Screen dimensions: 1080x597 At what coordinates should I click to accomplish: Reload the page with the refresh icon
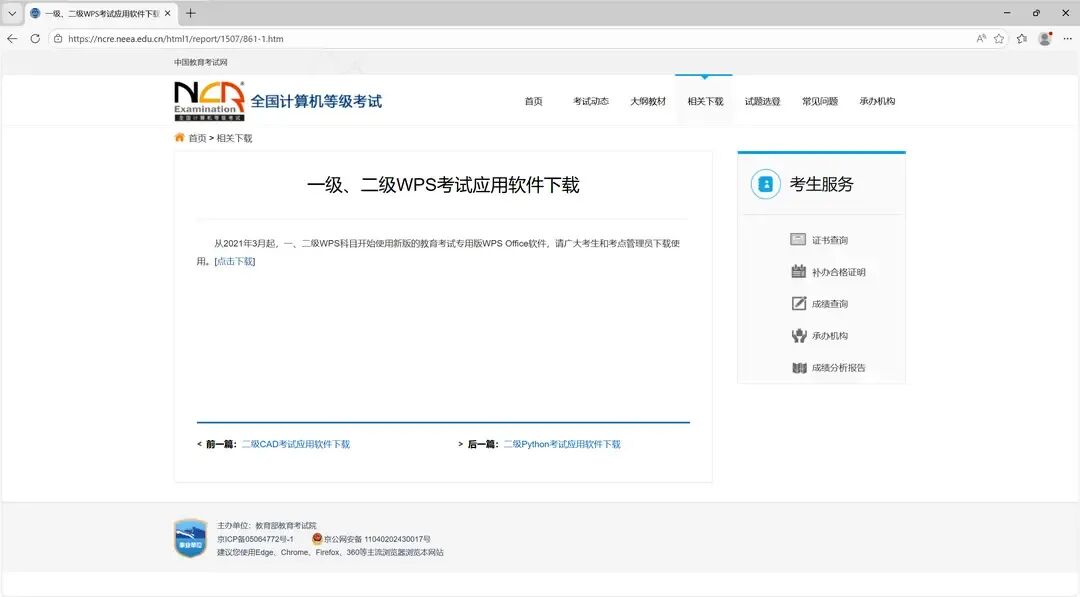35,39
